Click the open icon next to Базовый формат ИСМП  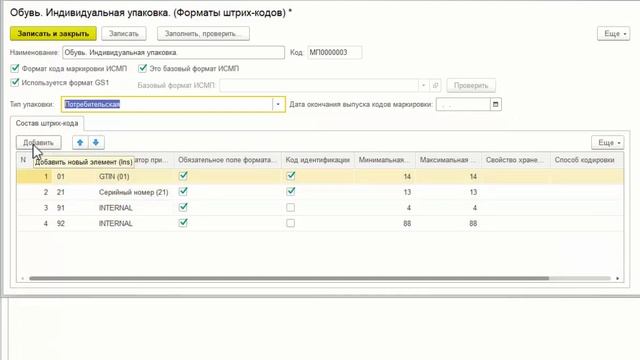point(435,85)
